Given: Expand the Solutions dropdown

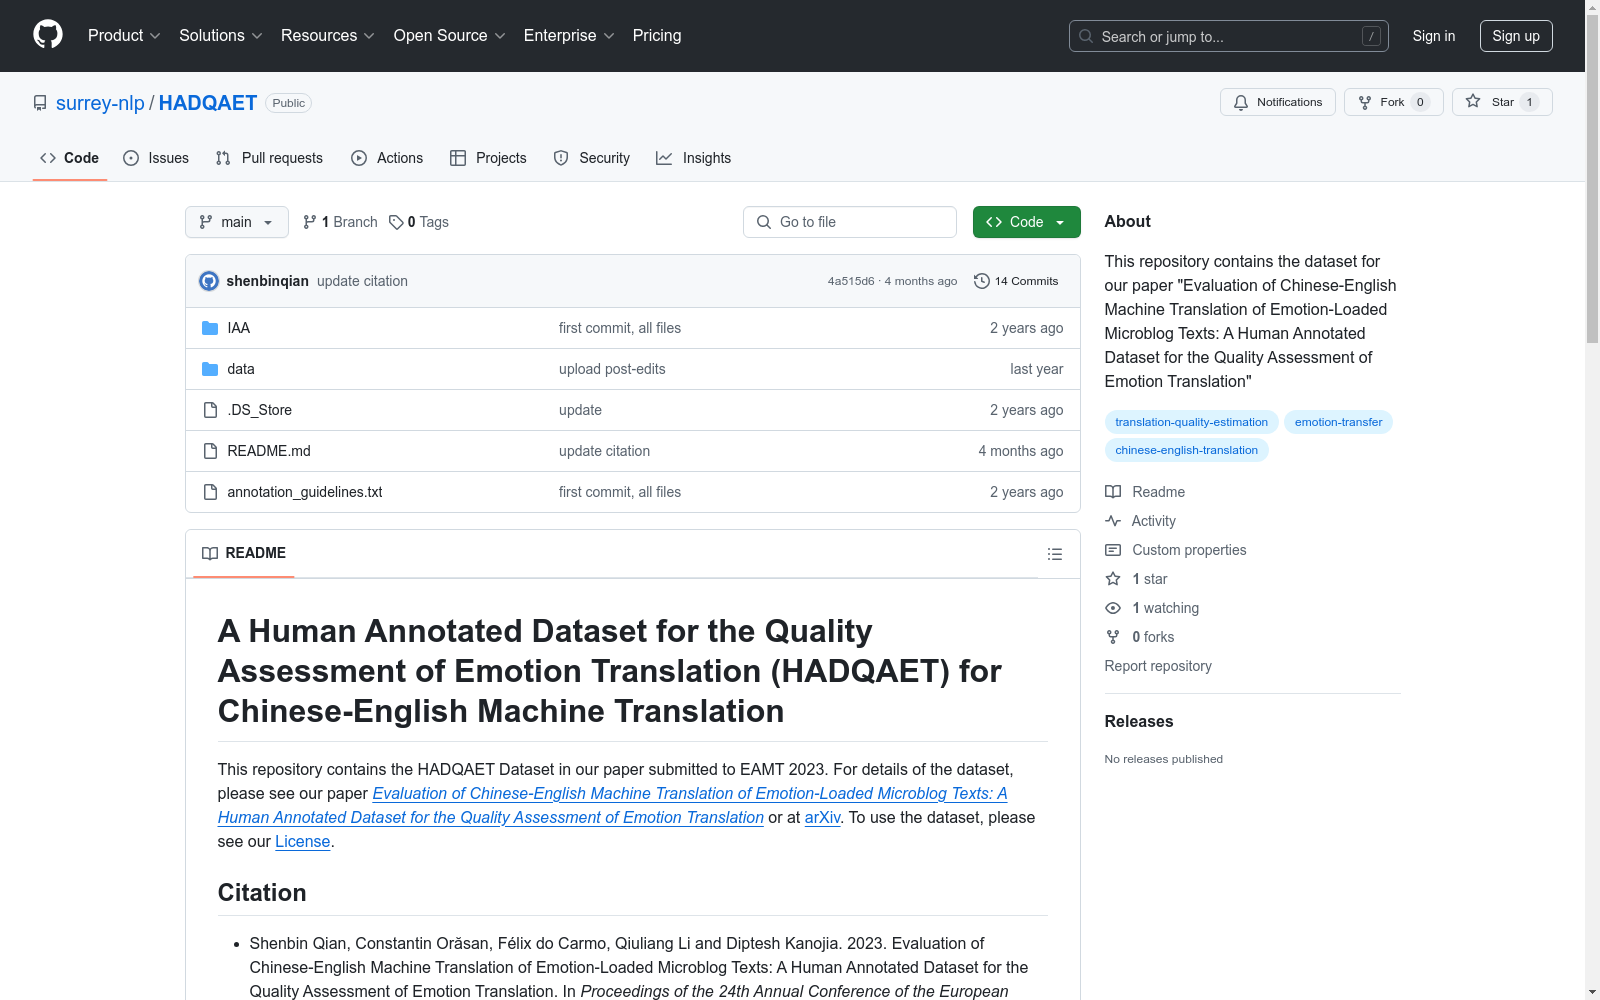Looking at the screenshot, I should pyautogui.click(x=221, y=36).
